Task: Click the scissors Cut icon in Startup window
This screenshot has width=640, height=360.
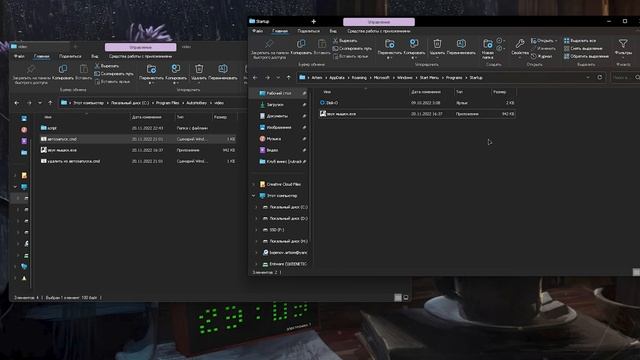Action: (335, 41)
